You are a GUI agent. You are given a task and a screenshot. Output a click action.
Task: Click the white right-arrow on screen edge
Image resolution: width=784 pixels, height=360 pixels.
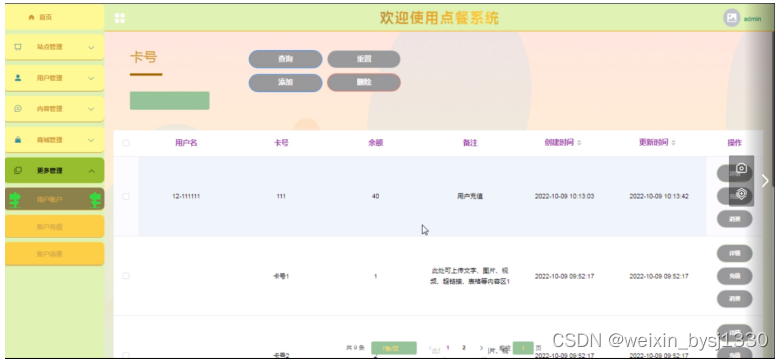click(x=765, y=180)
